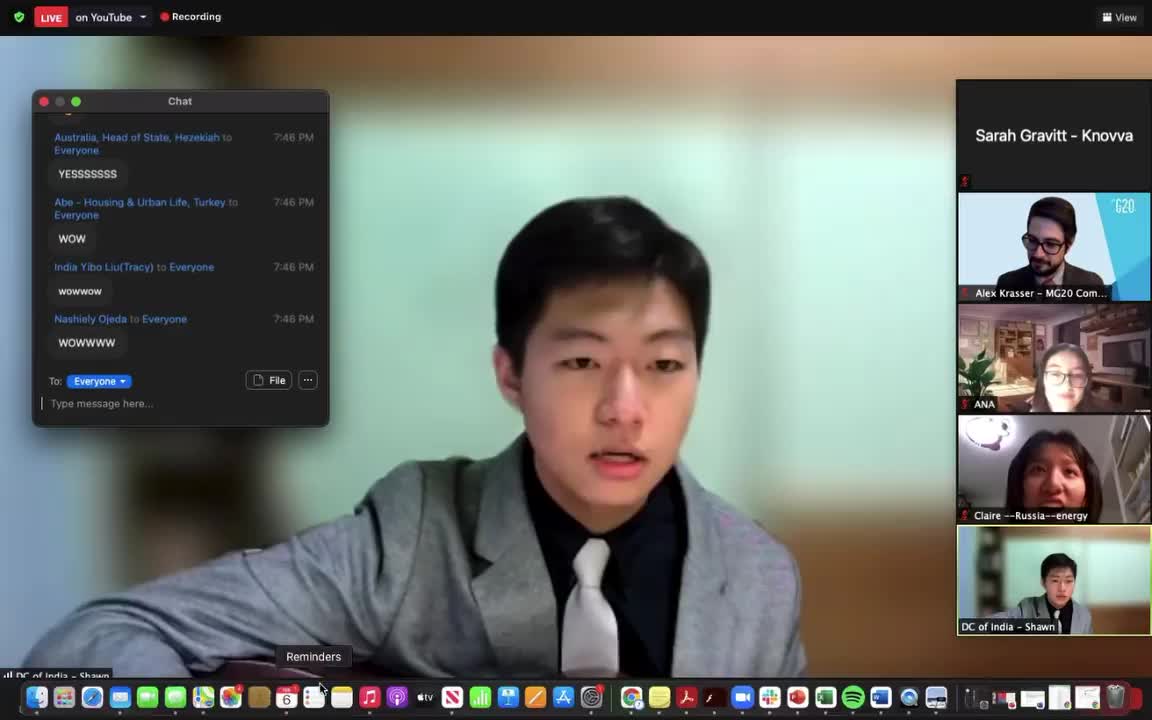Click the red LIVE badge
This screenshot has height=720, width=1152.
click(51, 17)
